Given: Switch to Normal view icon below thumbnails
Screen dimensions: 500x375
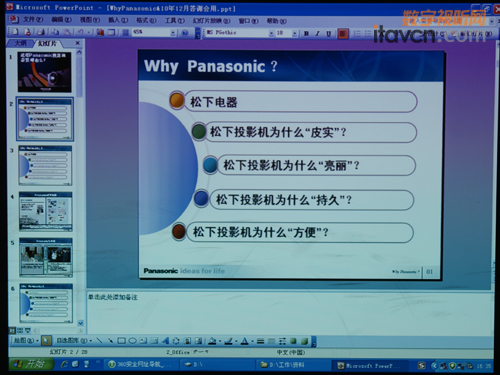Looking at the screenshot, I should [12, 330].
